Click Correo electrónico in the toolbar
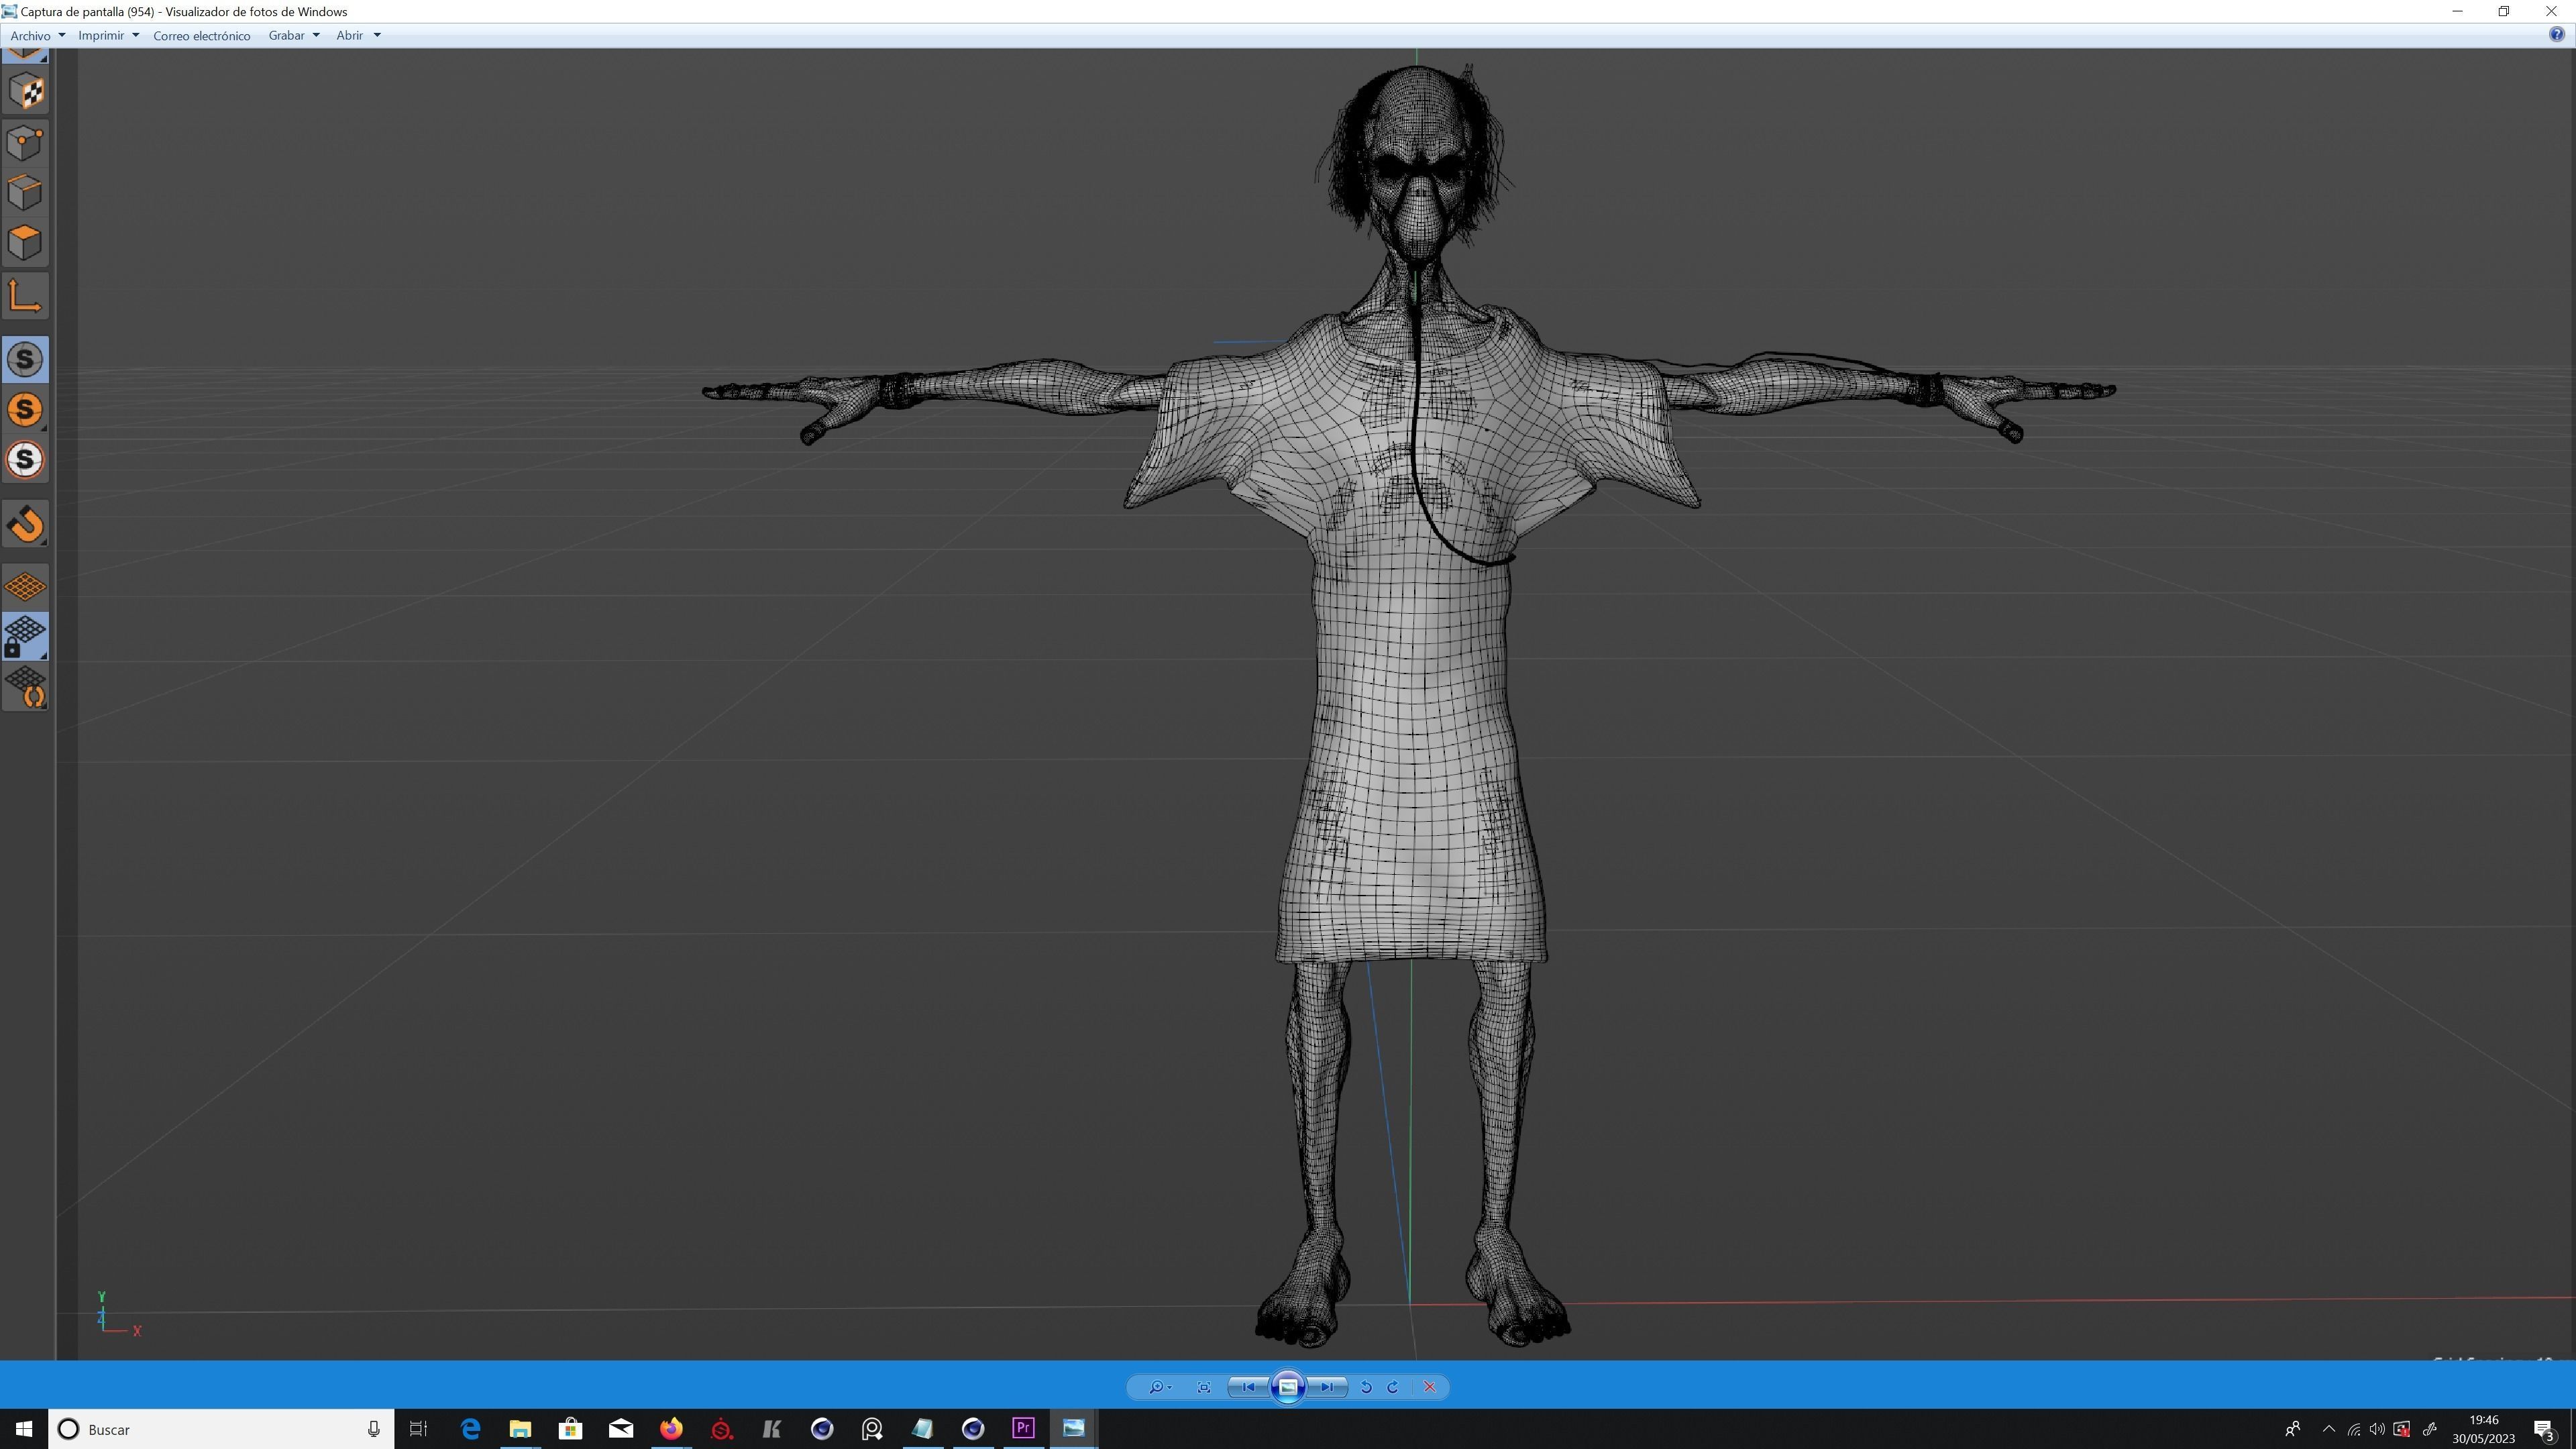Image resolution: width=2576 pixels, height=1449 pixels. (x=202, y=35)
